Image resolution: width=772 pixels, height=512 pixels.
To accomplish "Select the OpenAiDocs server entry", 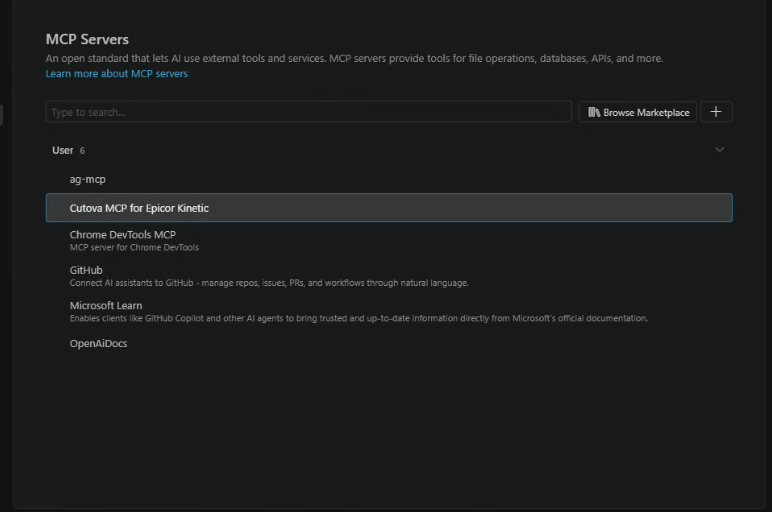I will [x=389, y=343].
